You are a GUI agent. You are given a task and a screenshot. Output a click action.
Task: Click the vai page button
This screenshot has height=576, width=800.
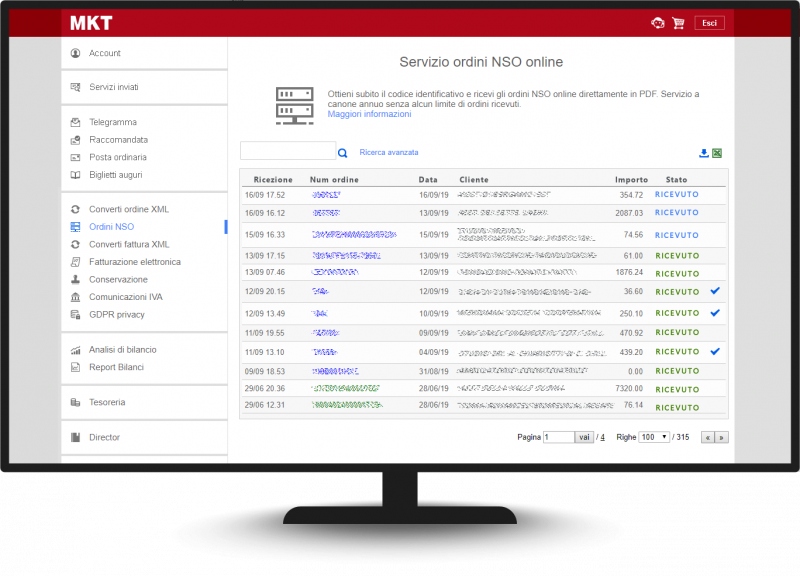coord(584,437)
